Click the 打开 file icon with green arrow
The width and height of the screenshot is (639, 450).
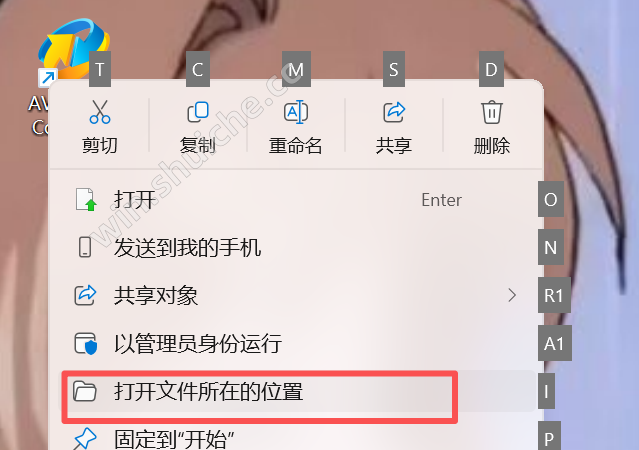pyautogui.click(x=86, y=200)
